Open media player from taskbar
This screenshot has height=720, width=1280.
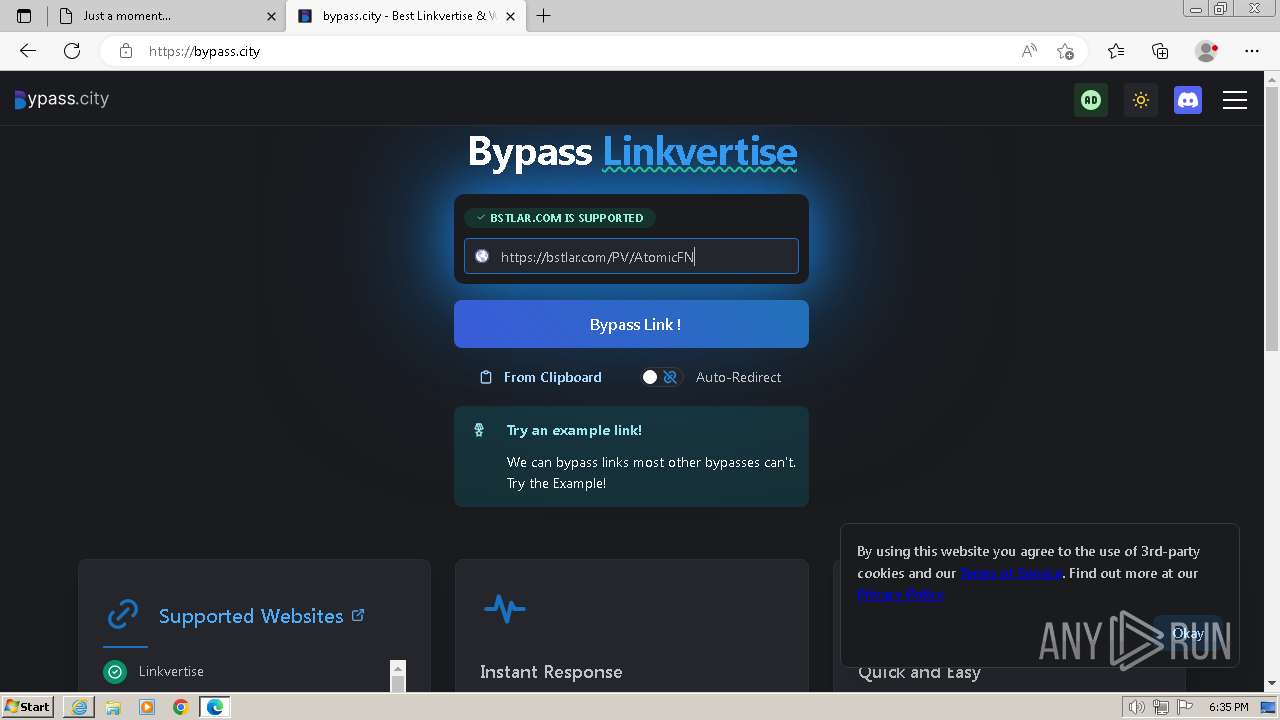coord(147,706)
